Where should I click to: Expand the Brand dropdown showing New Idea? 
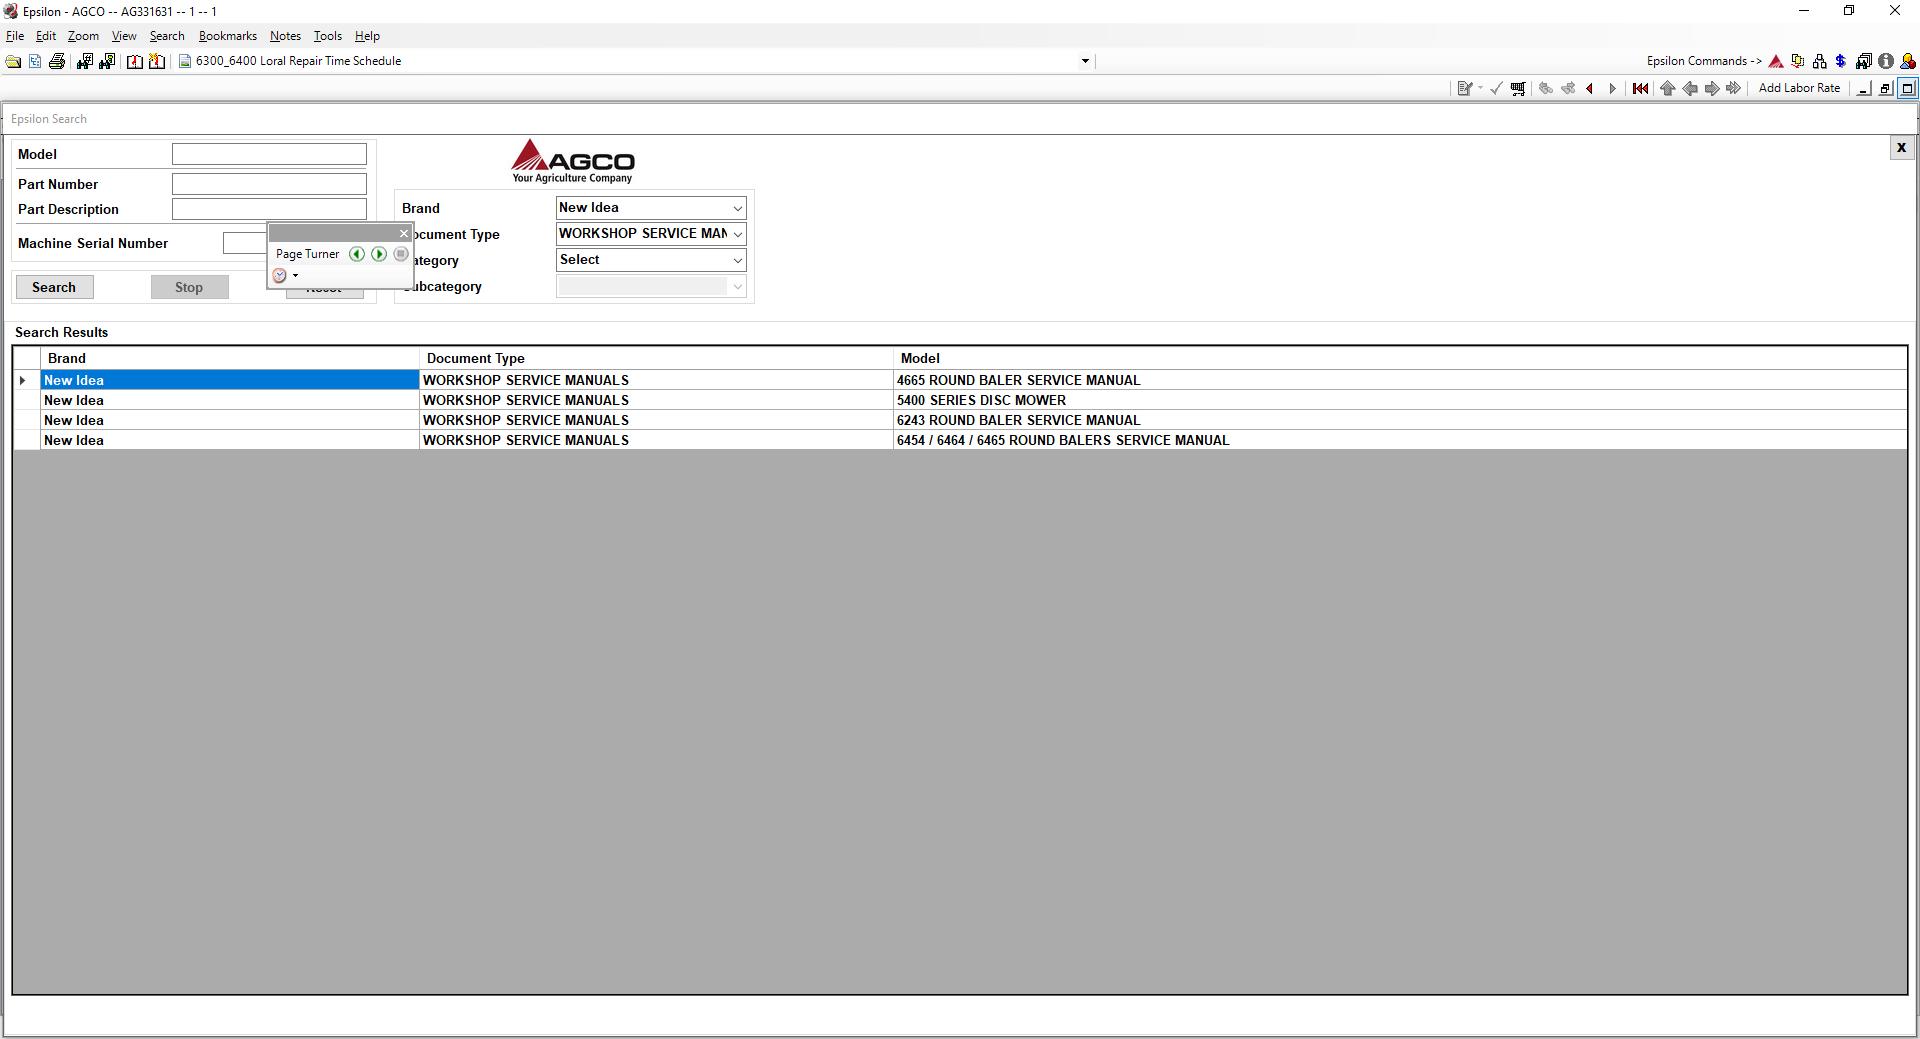pos(738,208)
